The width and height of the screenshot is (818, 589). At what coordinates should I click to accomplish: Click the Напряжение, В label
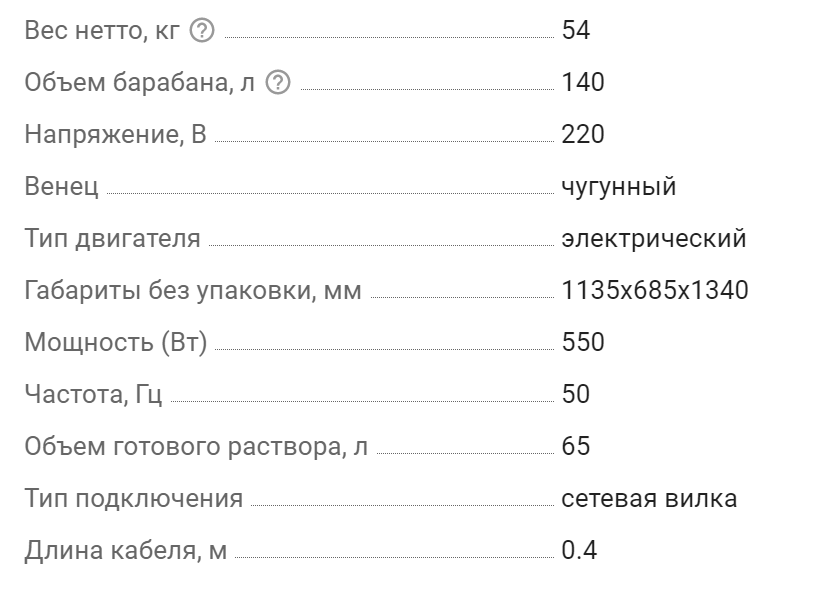(x=115, y=135)
